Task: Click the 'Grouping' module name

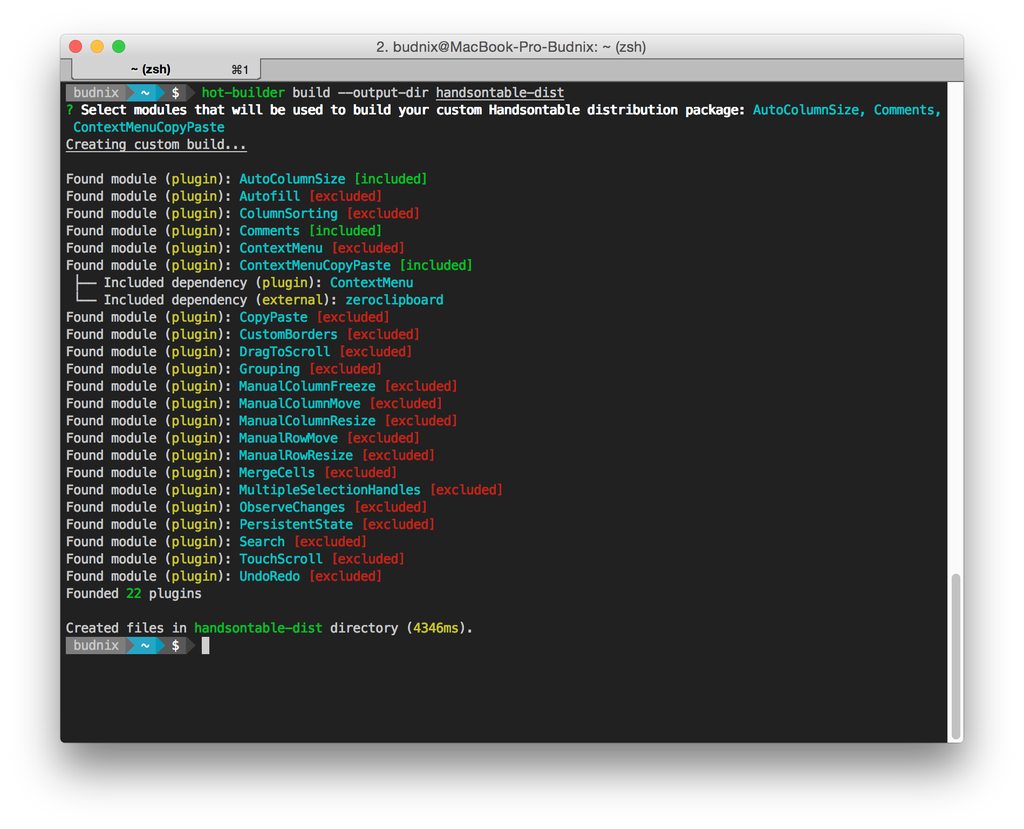Action: [x=269, y=369]
